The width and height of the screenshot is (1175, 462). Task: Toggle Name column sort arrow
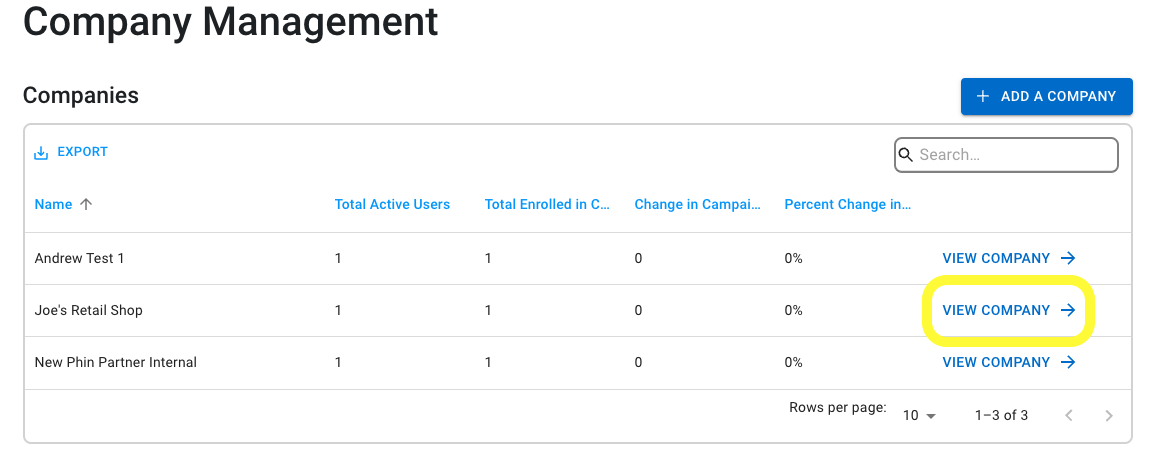coord(86,204)
